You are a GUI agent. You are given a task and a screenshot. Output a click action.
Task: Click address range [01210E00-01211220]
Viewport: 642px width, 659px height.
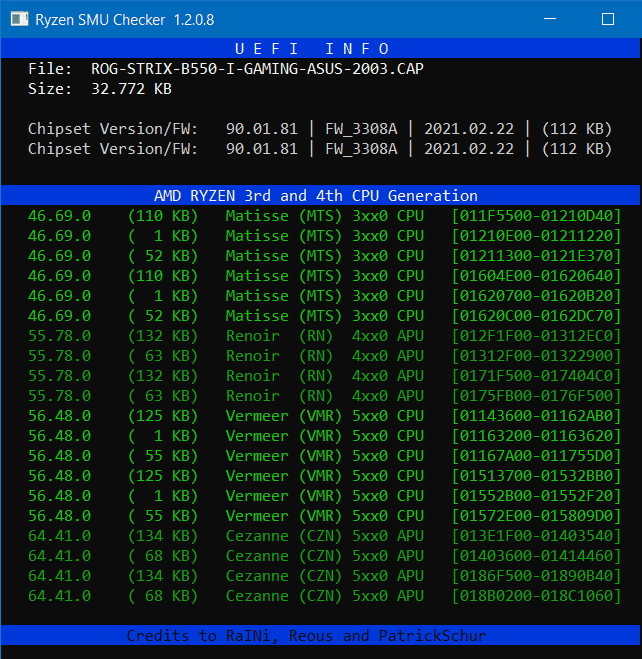tap(537, 236)
